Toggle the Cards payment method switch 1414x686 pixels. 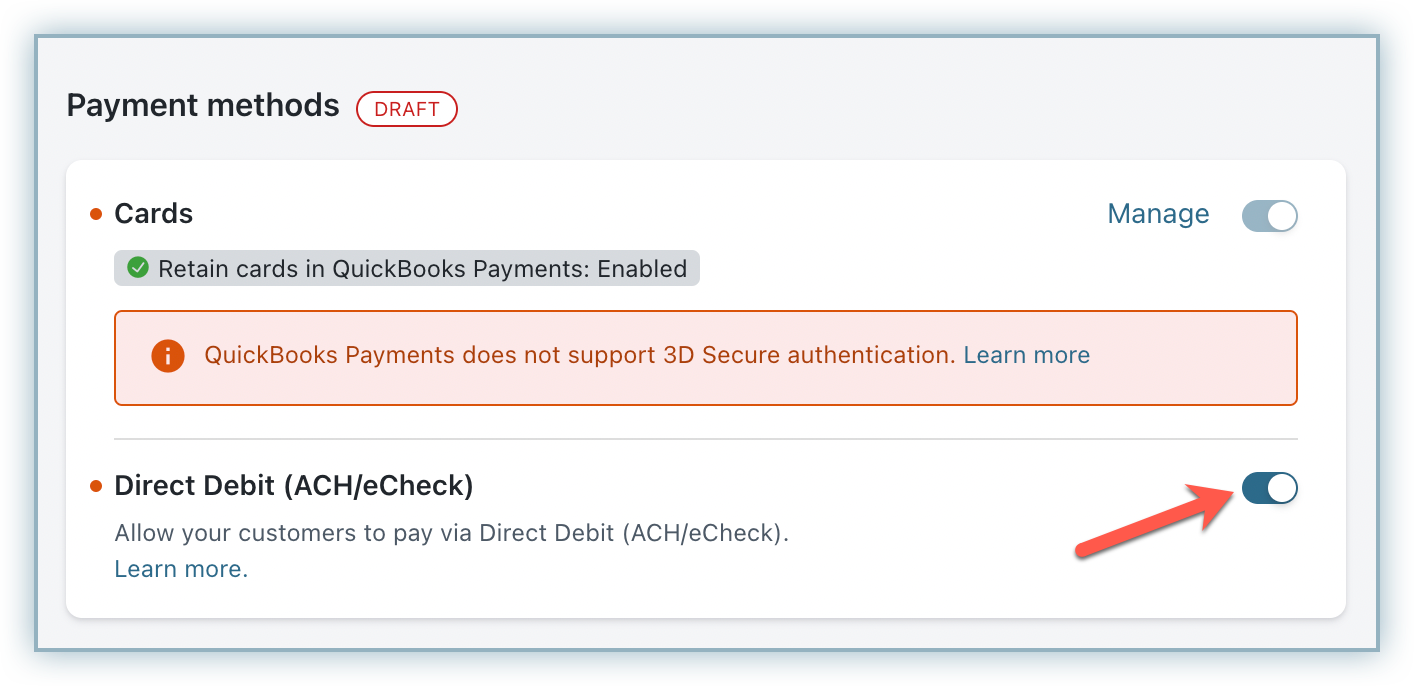click(x=1269, y=215)
